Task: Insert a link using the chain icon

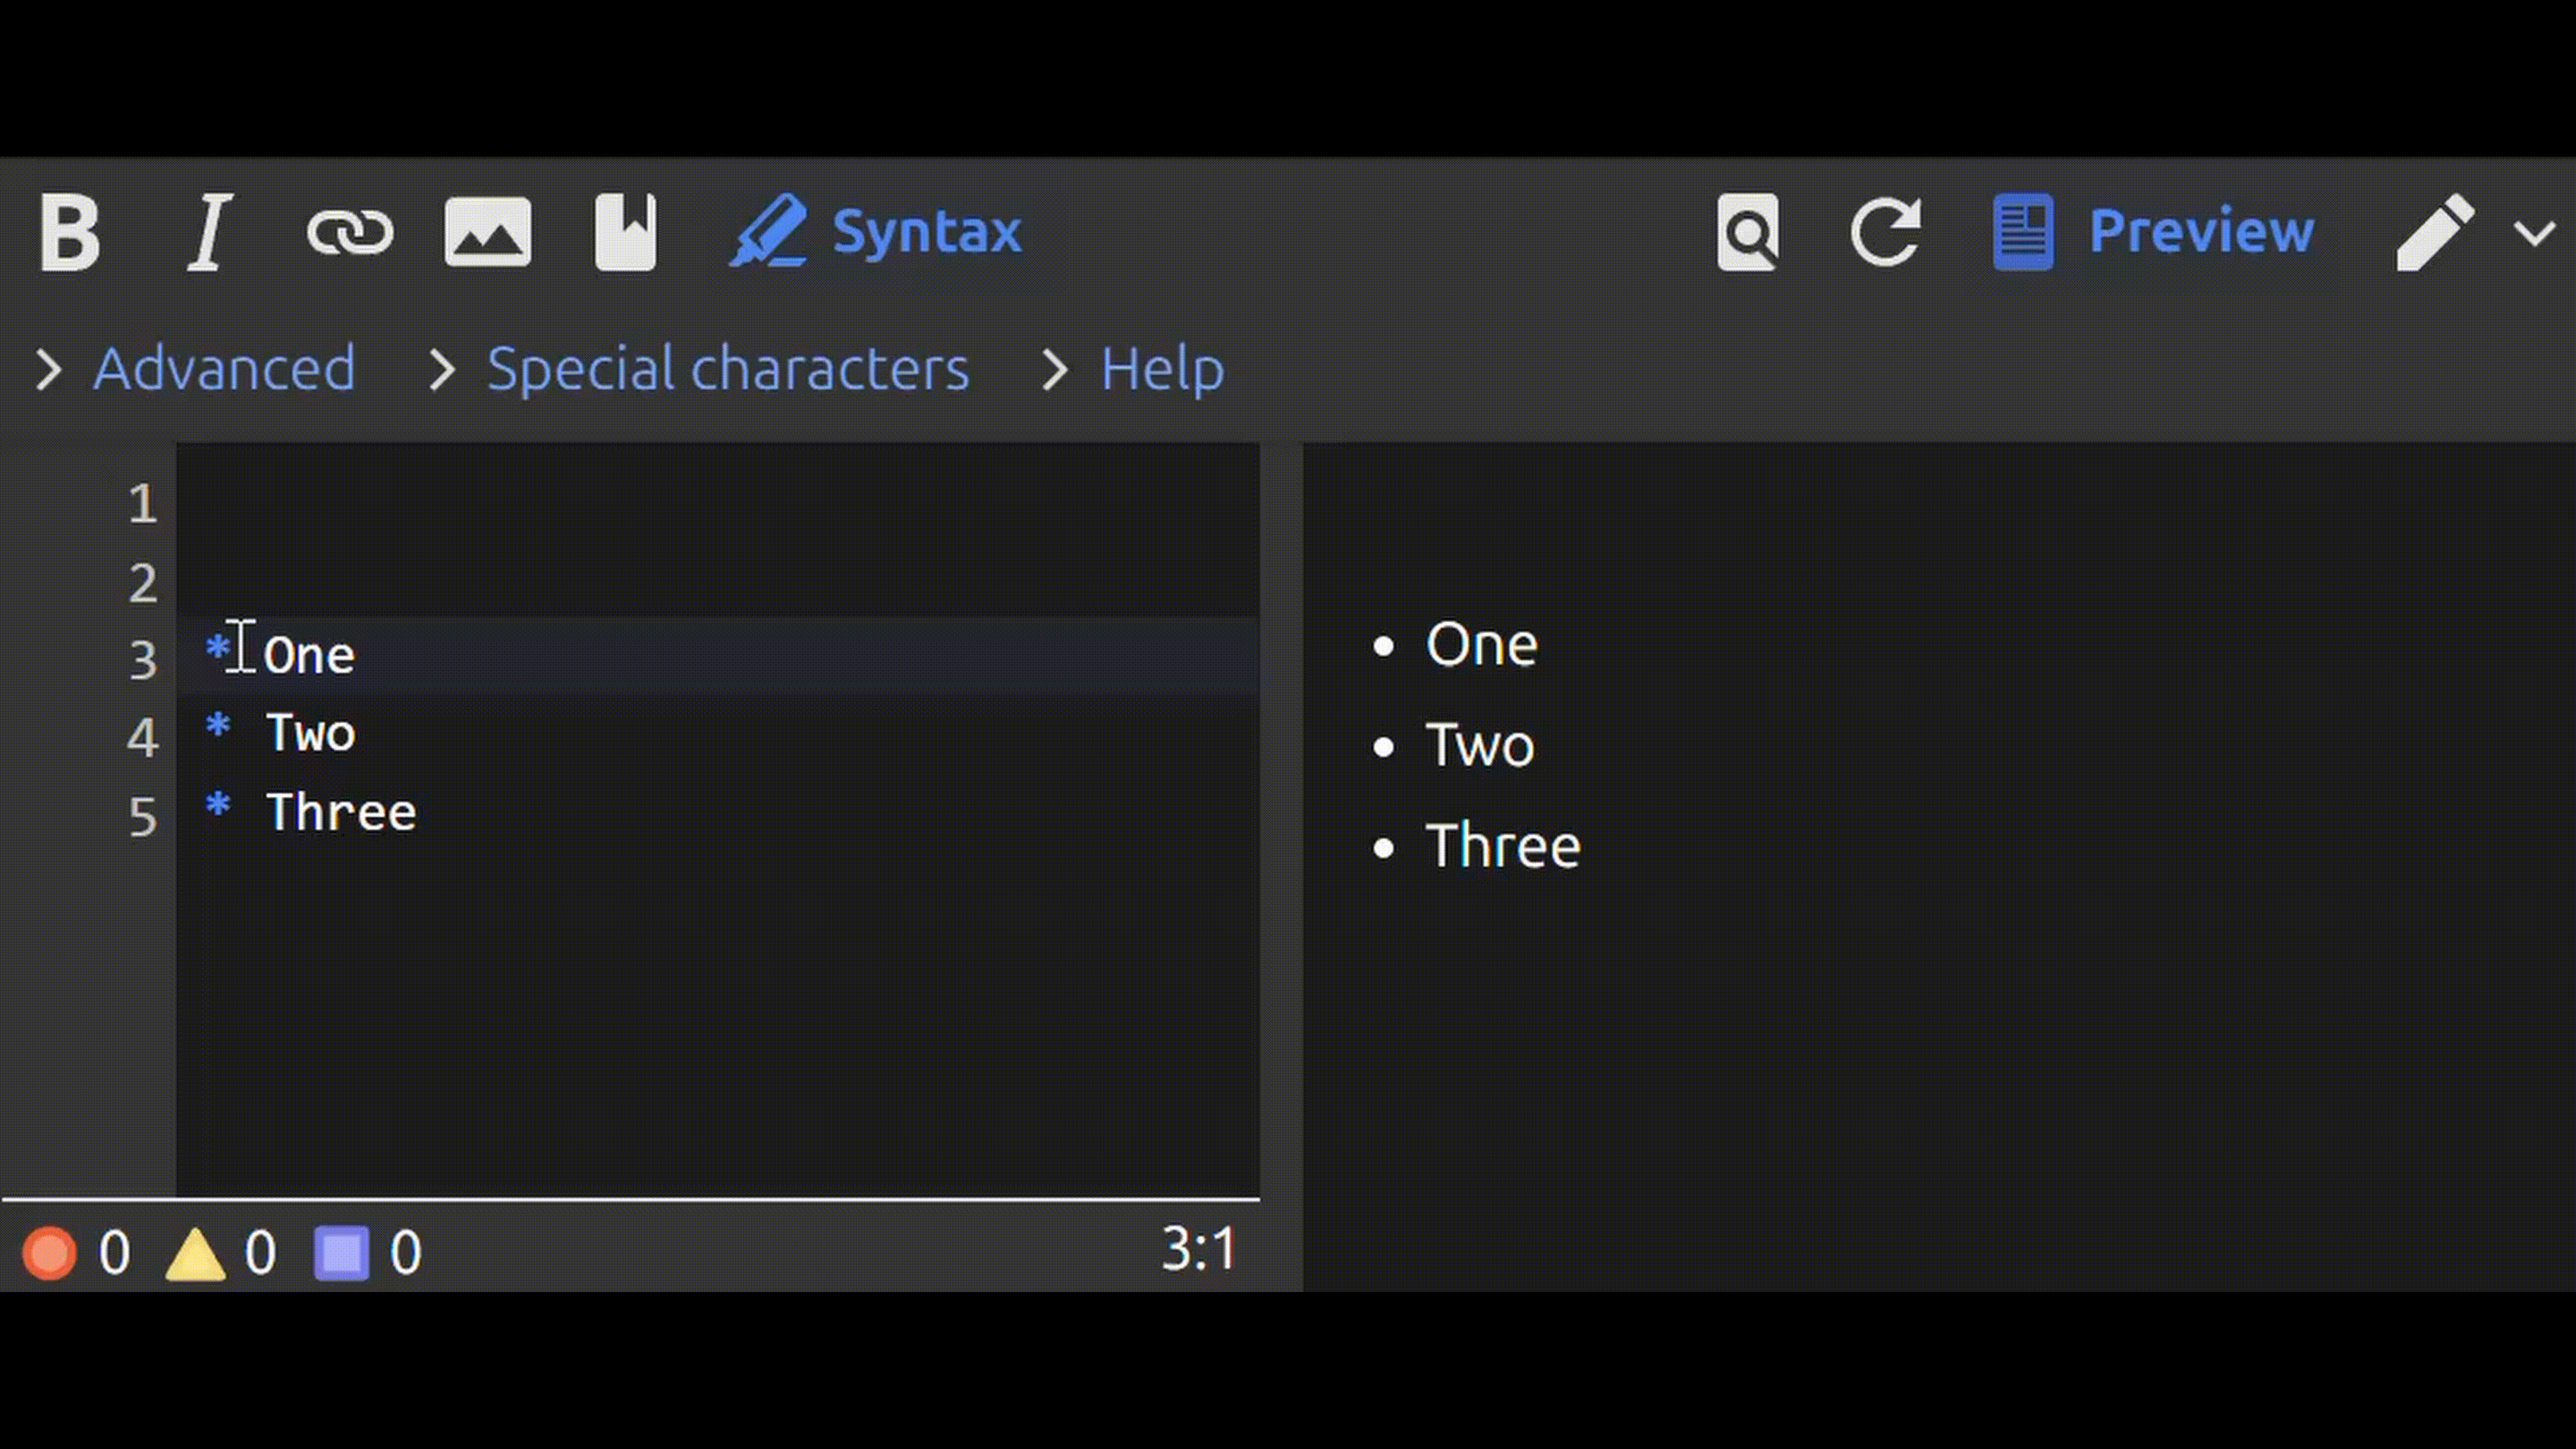Action: coord(349,233)
